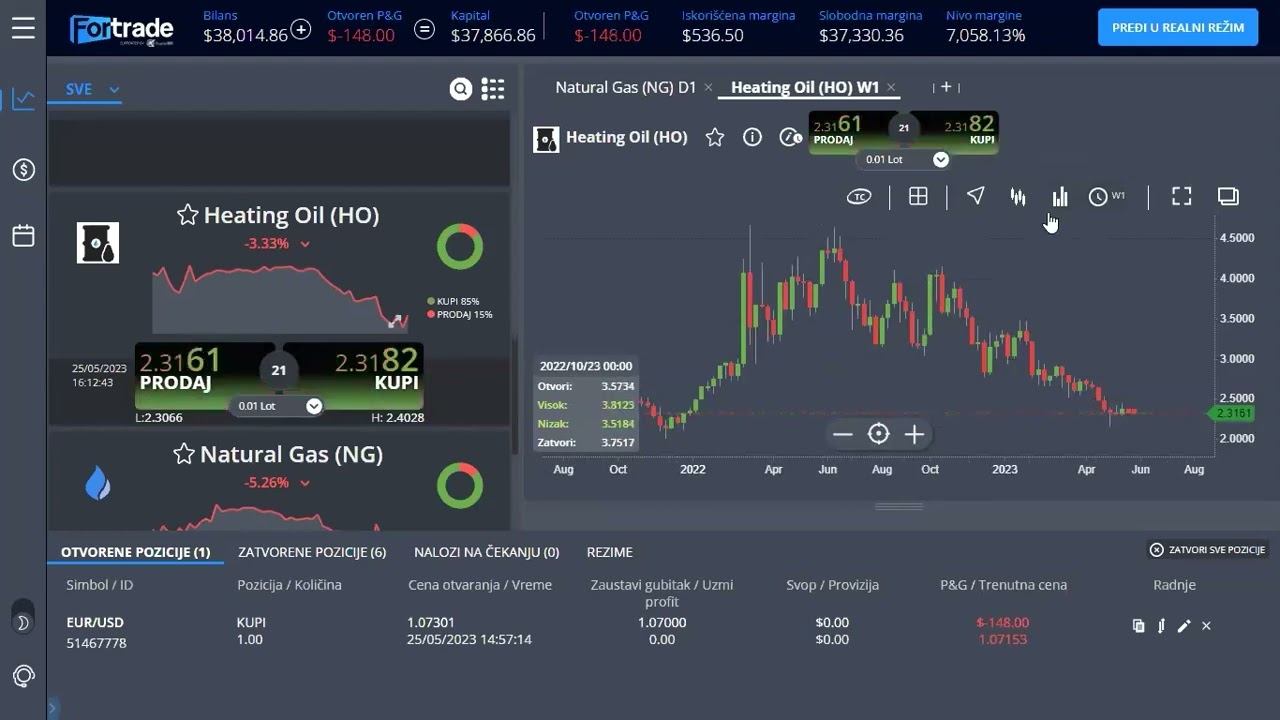Open the REZIME tab

609,552
